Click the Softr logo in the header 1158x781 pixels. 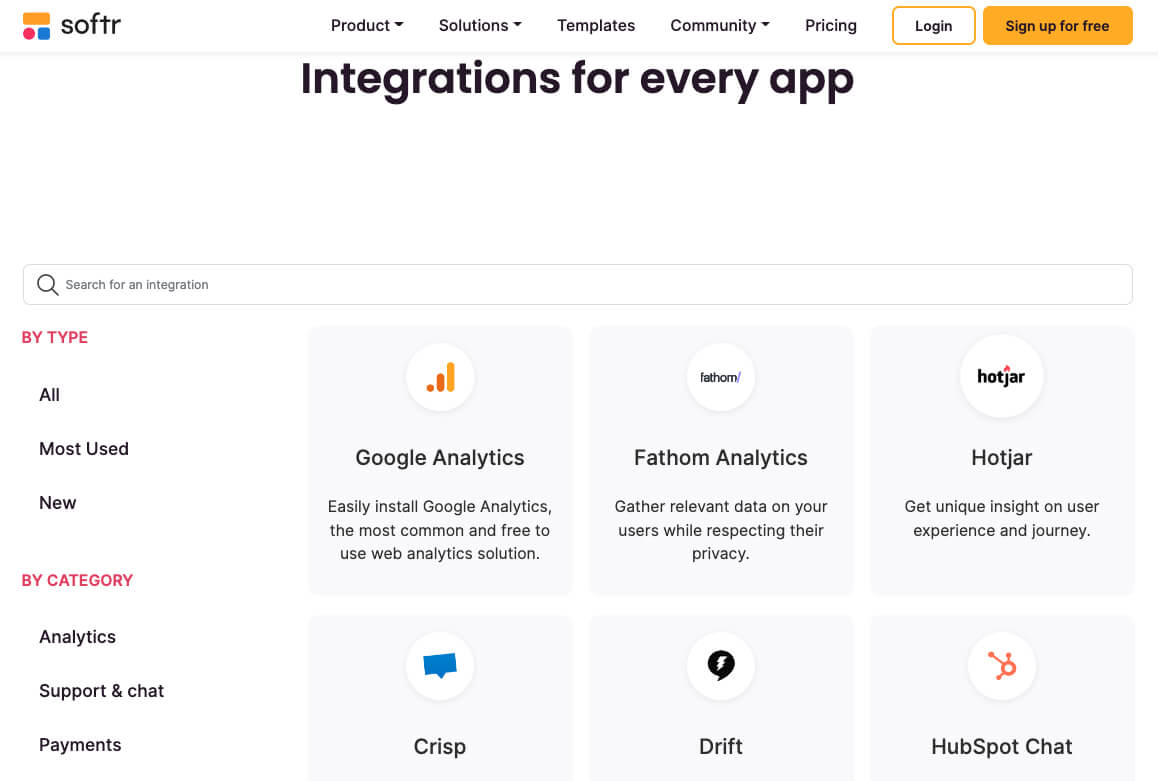71,25
